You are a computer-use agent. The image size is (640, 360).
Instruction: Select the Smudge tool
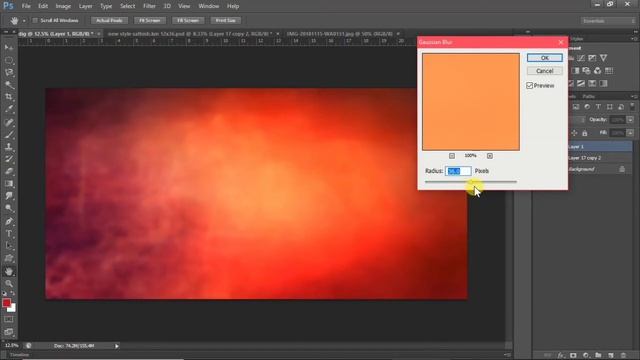point(9,196)
